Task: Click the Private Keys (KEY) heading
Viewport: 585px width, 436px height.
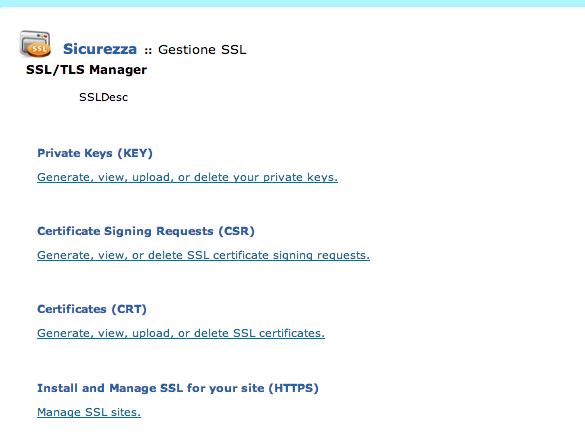Action: coord(95,153)
